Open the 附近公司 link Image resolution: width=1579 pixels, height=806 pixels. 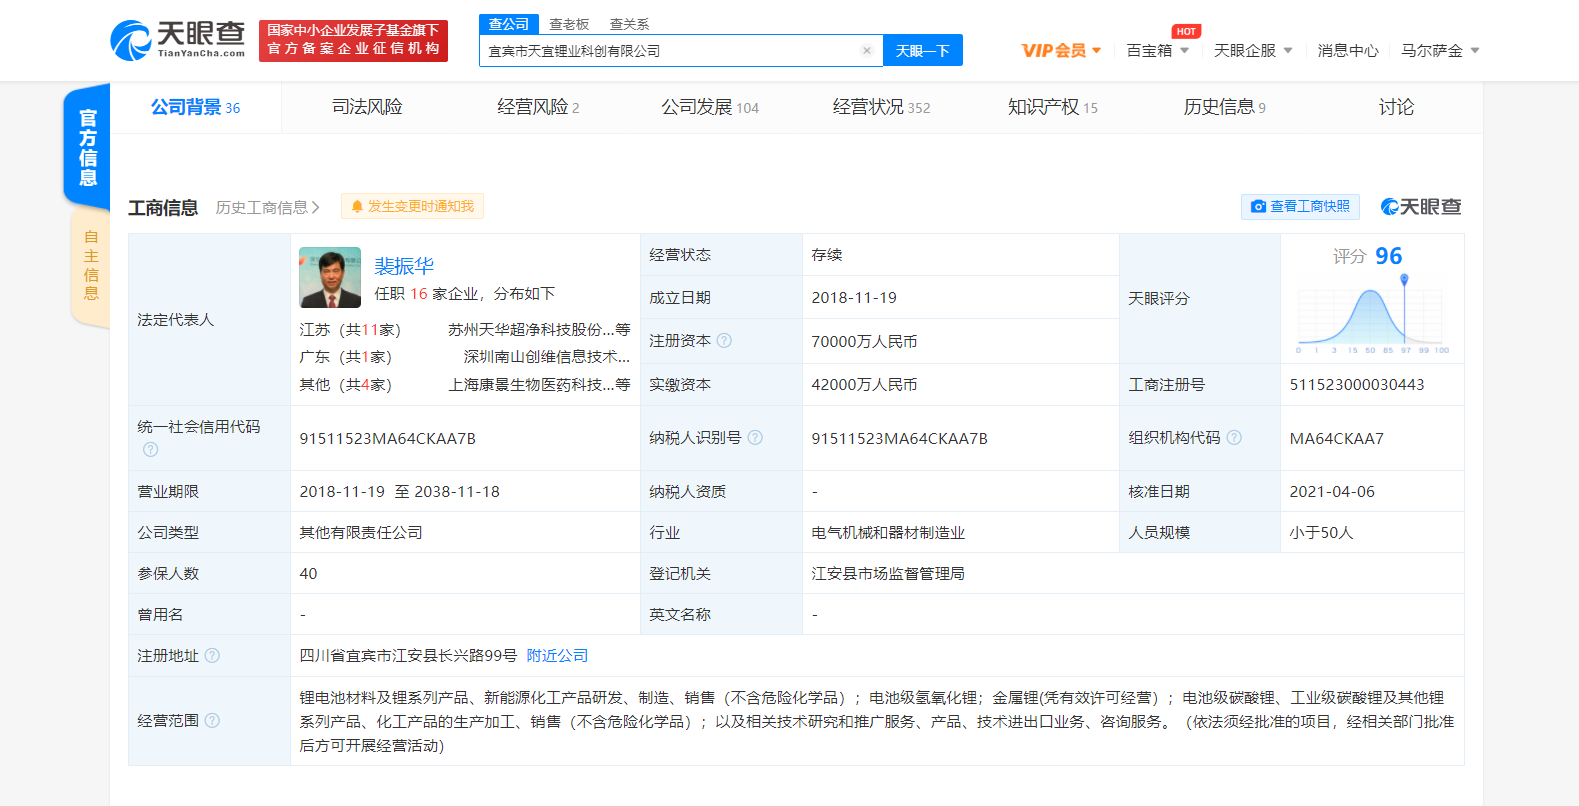pyautogui.click(x=557, y=655)
